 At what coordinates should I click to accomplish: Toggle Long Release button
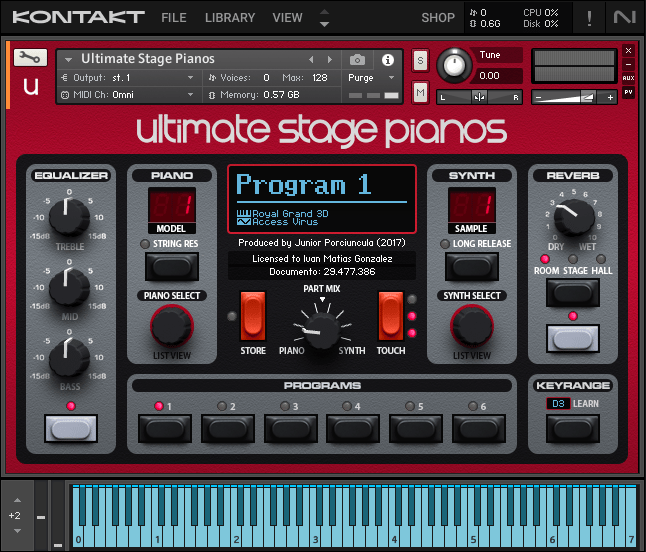[x=472, y=267]
